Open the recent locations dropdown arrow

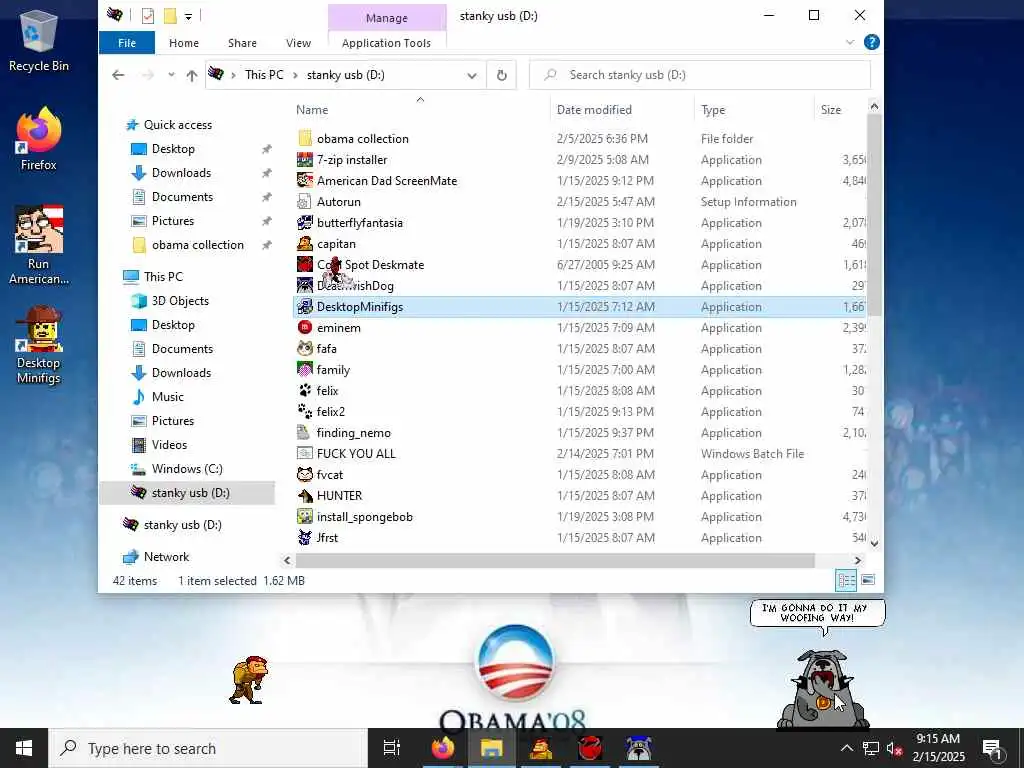pos(171,75)
